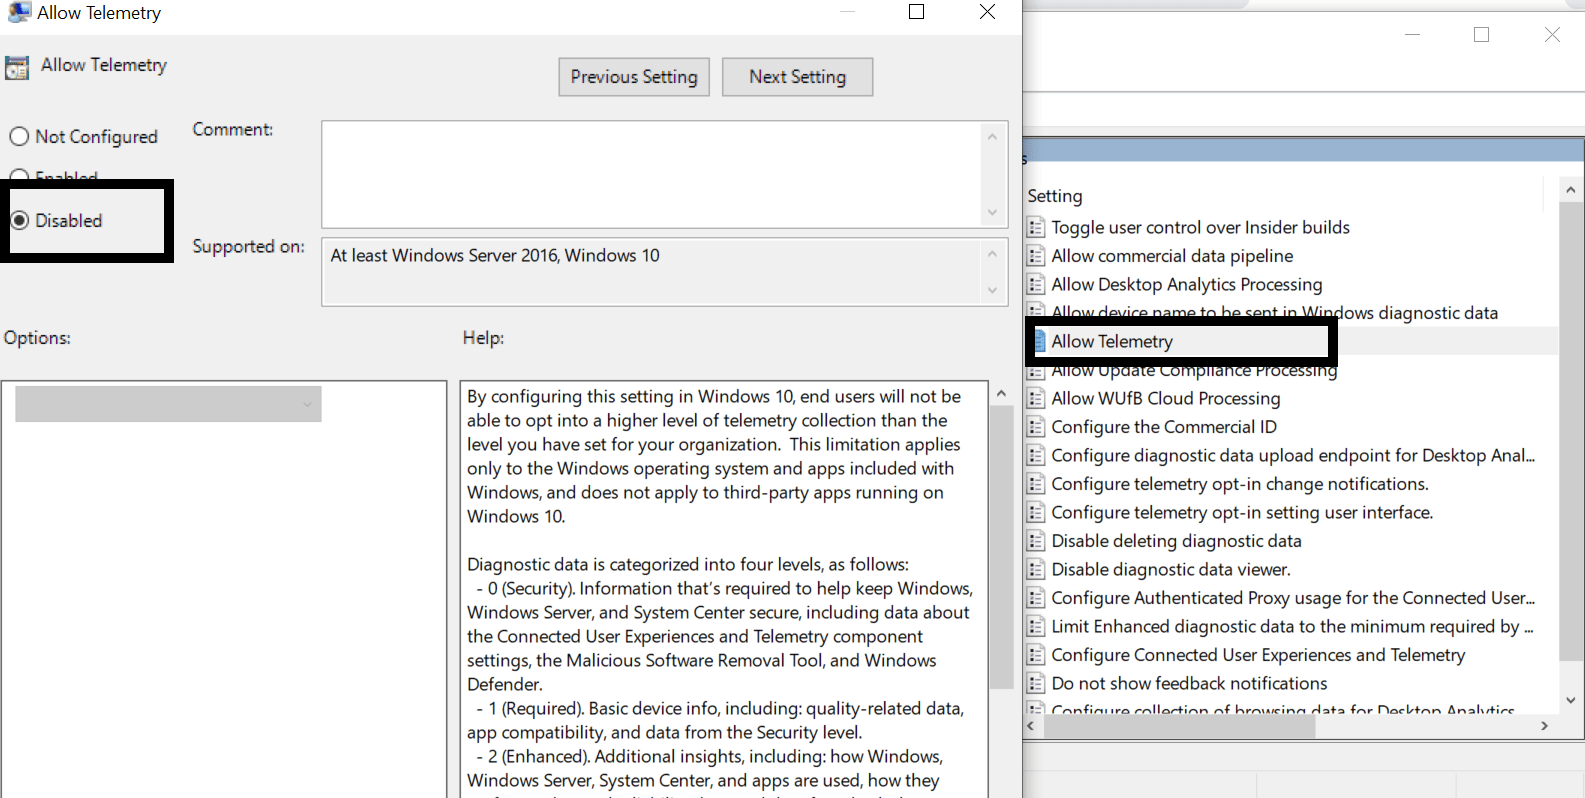Click icon beside Do not show feedback notifications

pos(1036,684)
